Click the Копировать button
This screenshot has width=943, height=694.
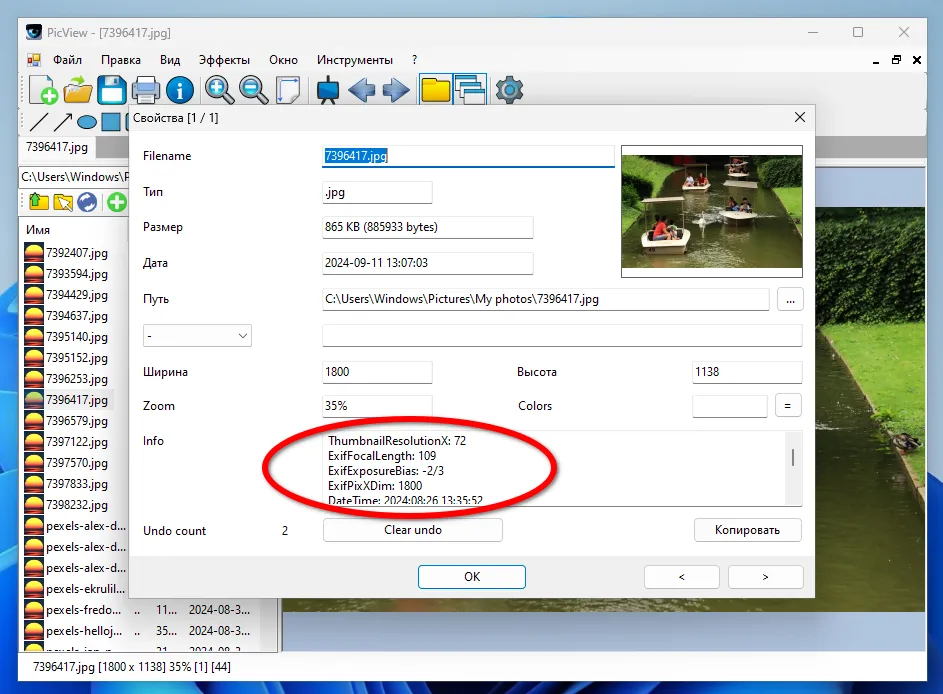point(747,530)
